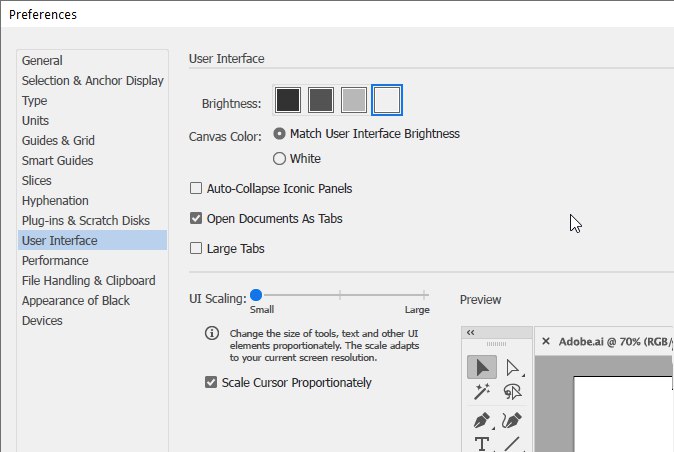Image resolution: width=674 pixels, height=452 pixels.
Task: Select the Pen tool in preview toolbar
Action: 482,420
